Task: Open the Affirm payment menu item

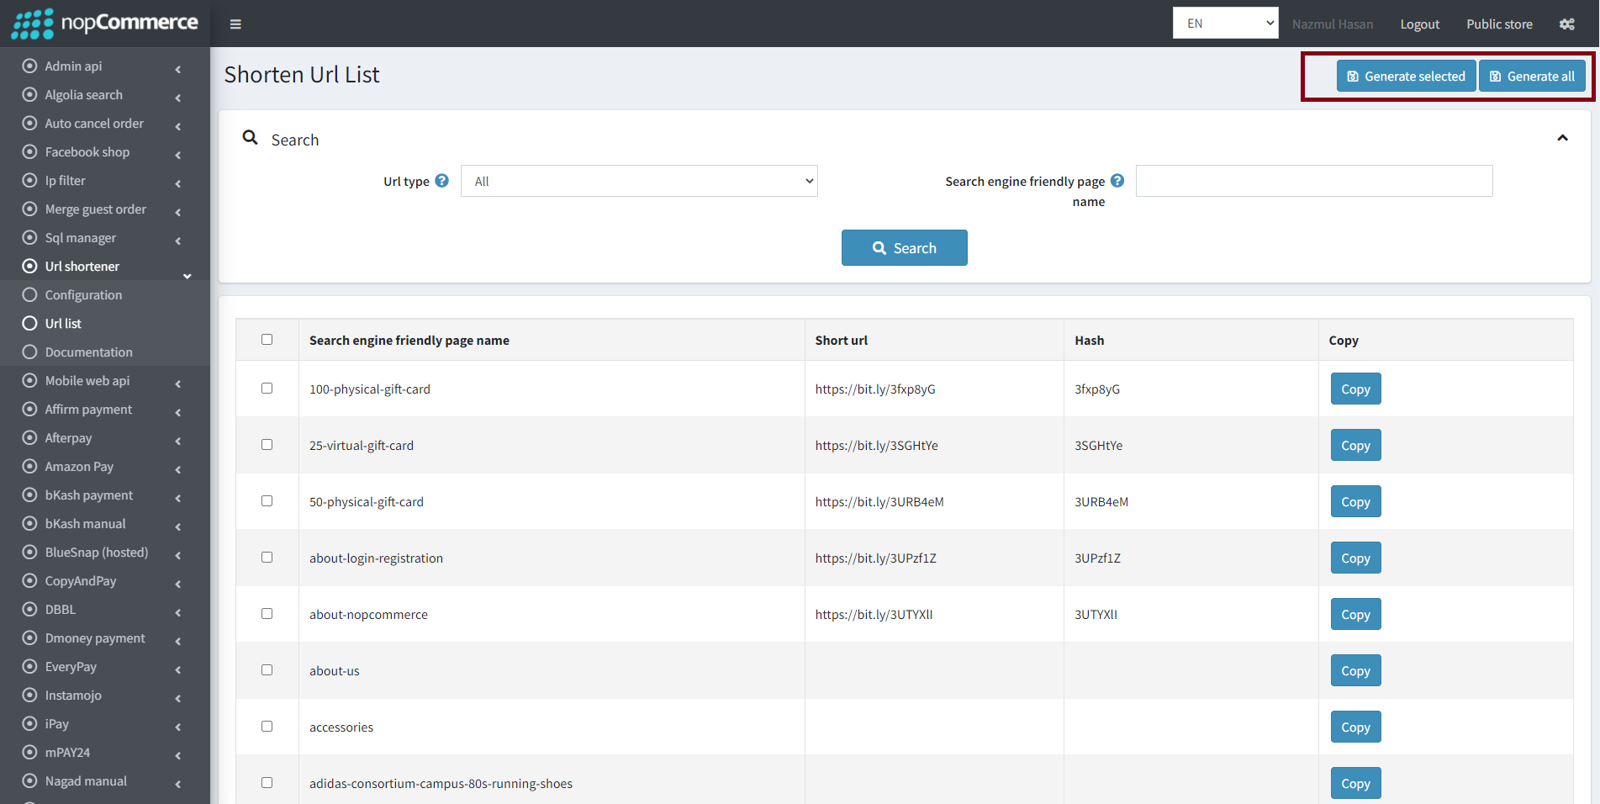Action: [x=88, y=409]
